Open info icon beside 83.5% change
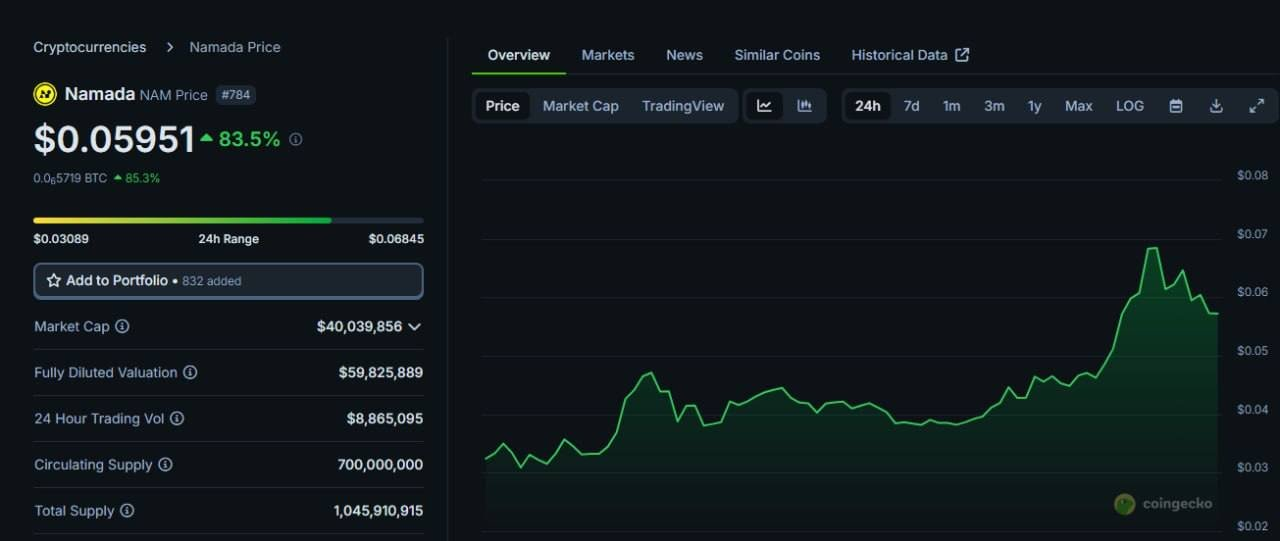Viewport: 1280px width, 541px height. (295, 140)
